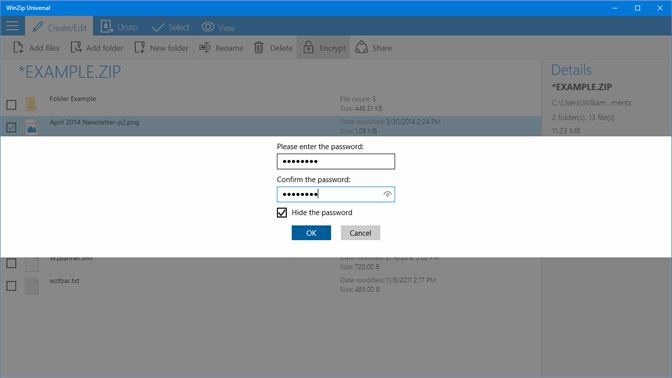The width and height of the screenshot is (672, 378).
Task: Click the Rename toolbar icon
Action: 204,48
